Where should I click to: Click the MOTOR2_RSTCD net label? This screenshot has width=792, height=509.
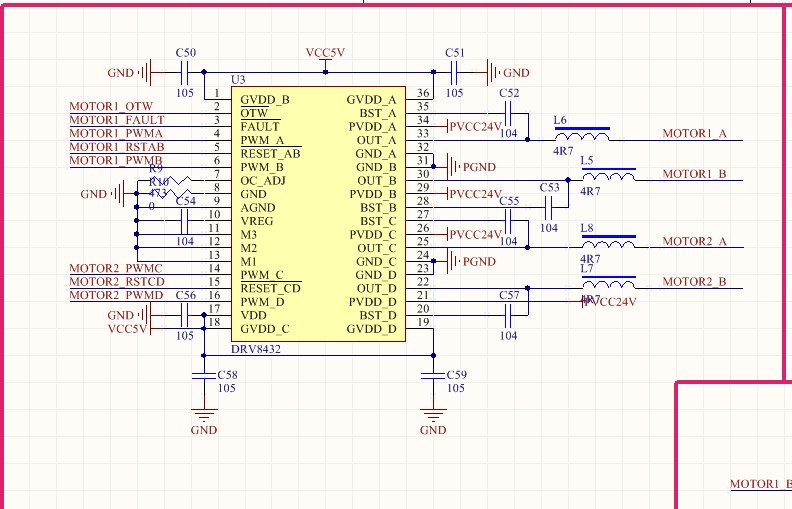pyautogui.click(x=117, y=282)
